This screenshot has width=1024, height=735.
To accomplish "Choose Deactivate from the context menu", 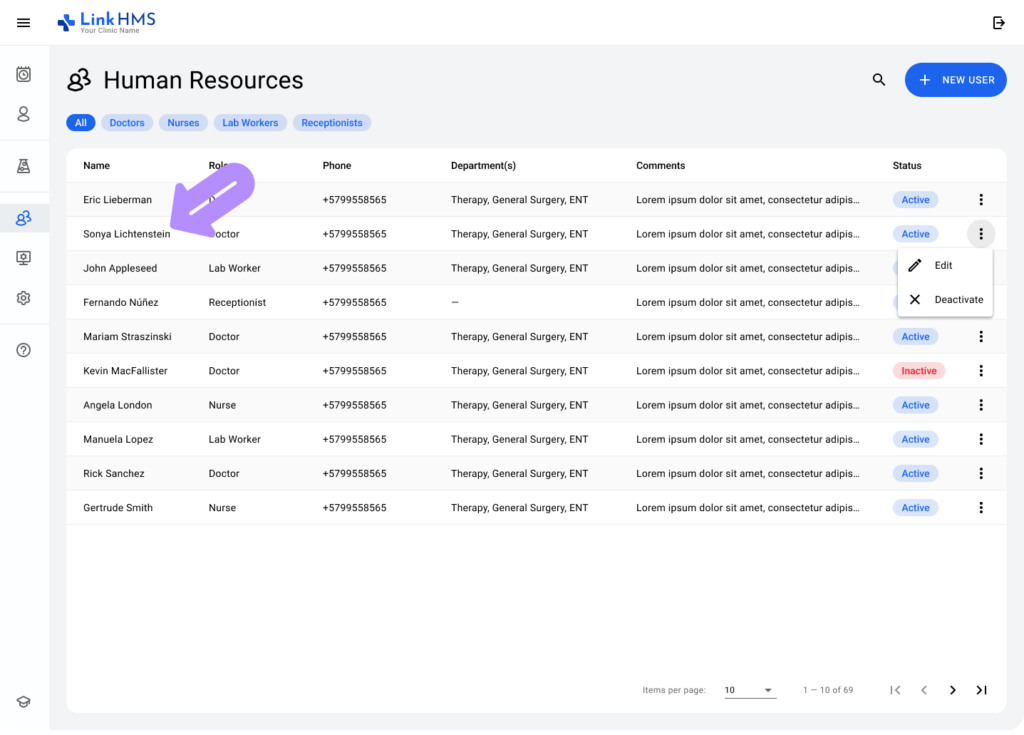I will tap(945, 300).
